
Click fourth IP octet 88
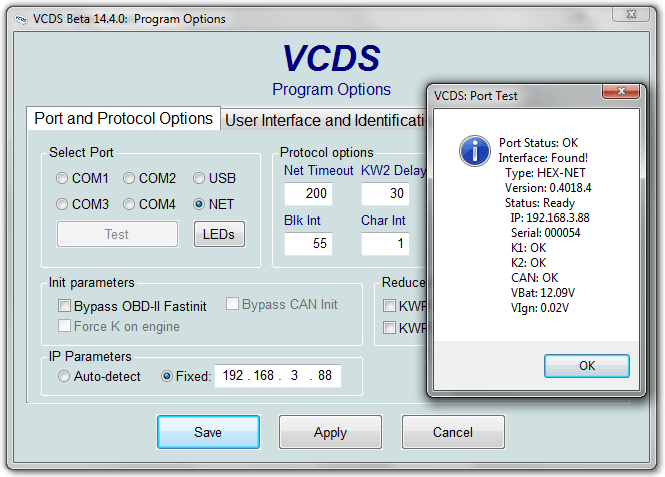tap(325, 375)
